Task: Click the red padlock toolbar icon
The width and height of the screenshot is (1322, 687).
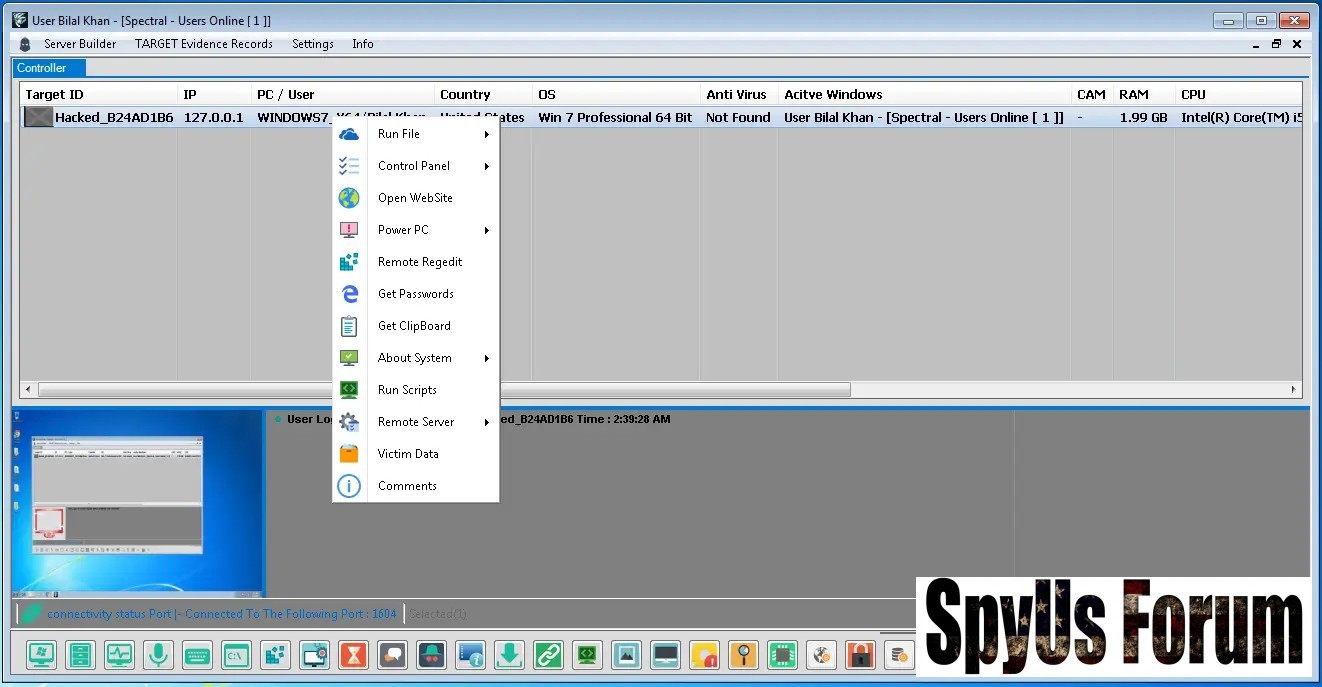Action: click(860, 655)
